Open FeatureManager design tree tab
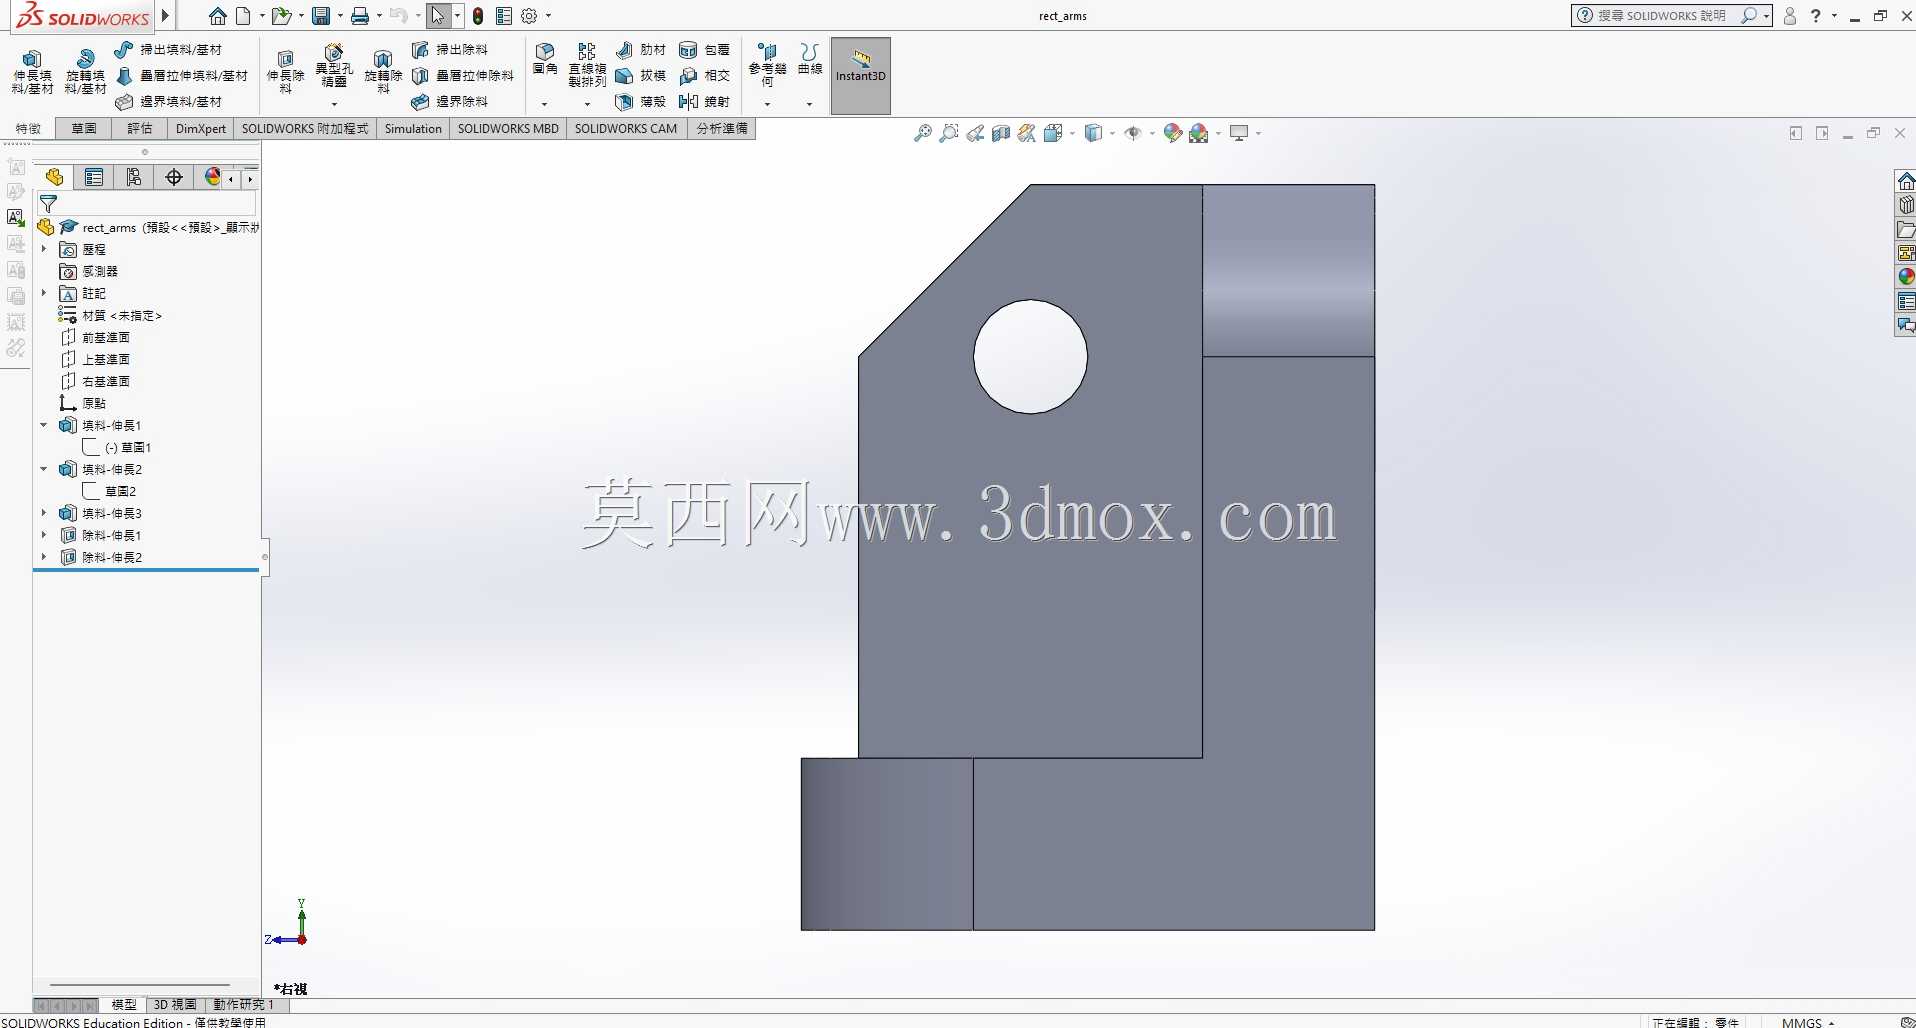Image resolution: width=1916 pixels, height=1028 pixels. pyautogui.click(x=55, y=177)
